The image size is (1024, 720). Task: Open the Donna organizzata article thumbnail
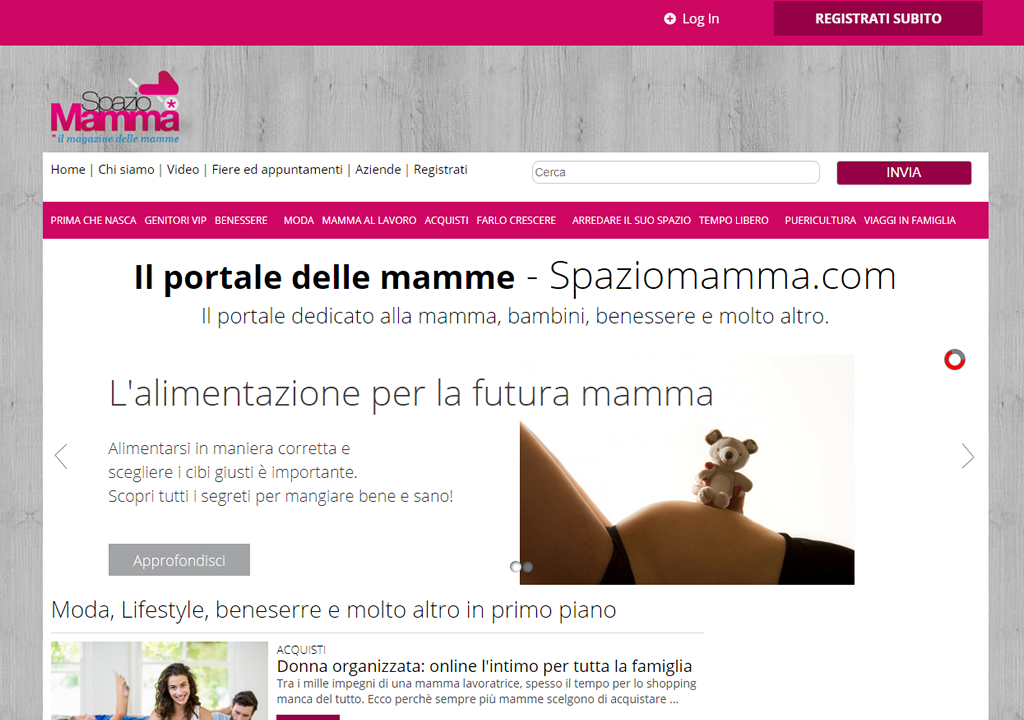coord(159,680)
